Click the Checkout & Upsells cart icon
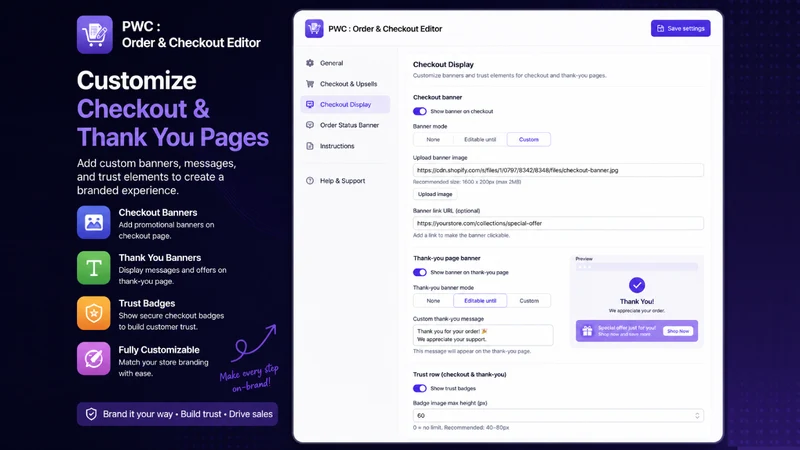This screenshot has width=800, height=450. [x=310, y=84]
